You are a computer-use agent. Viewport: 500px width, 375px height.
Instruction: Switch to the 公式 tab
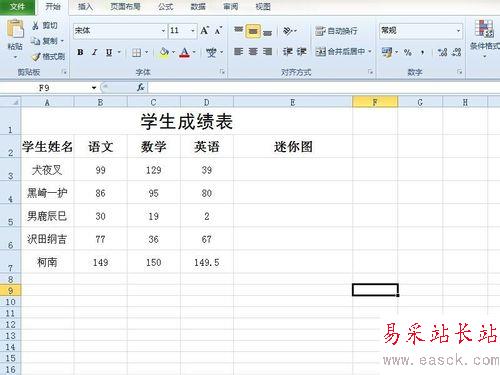166,7
